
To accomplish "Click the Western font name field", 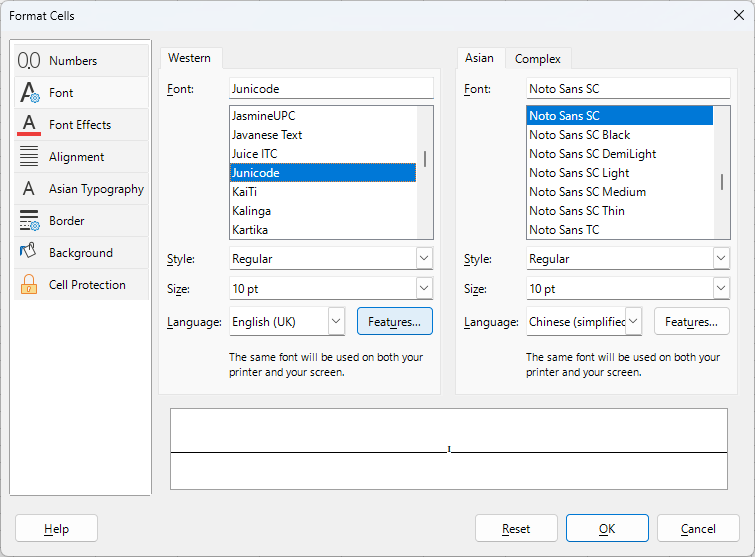I will [331, 89].
